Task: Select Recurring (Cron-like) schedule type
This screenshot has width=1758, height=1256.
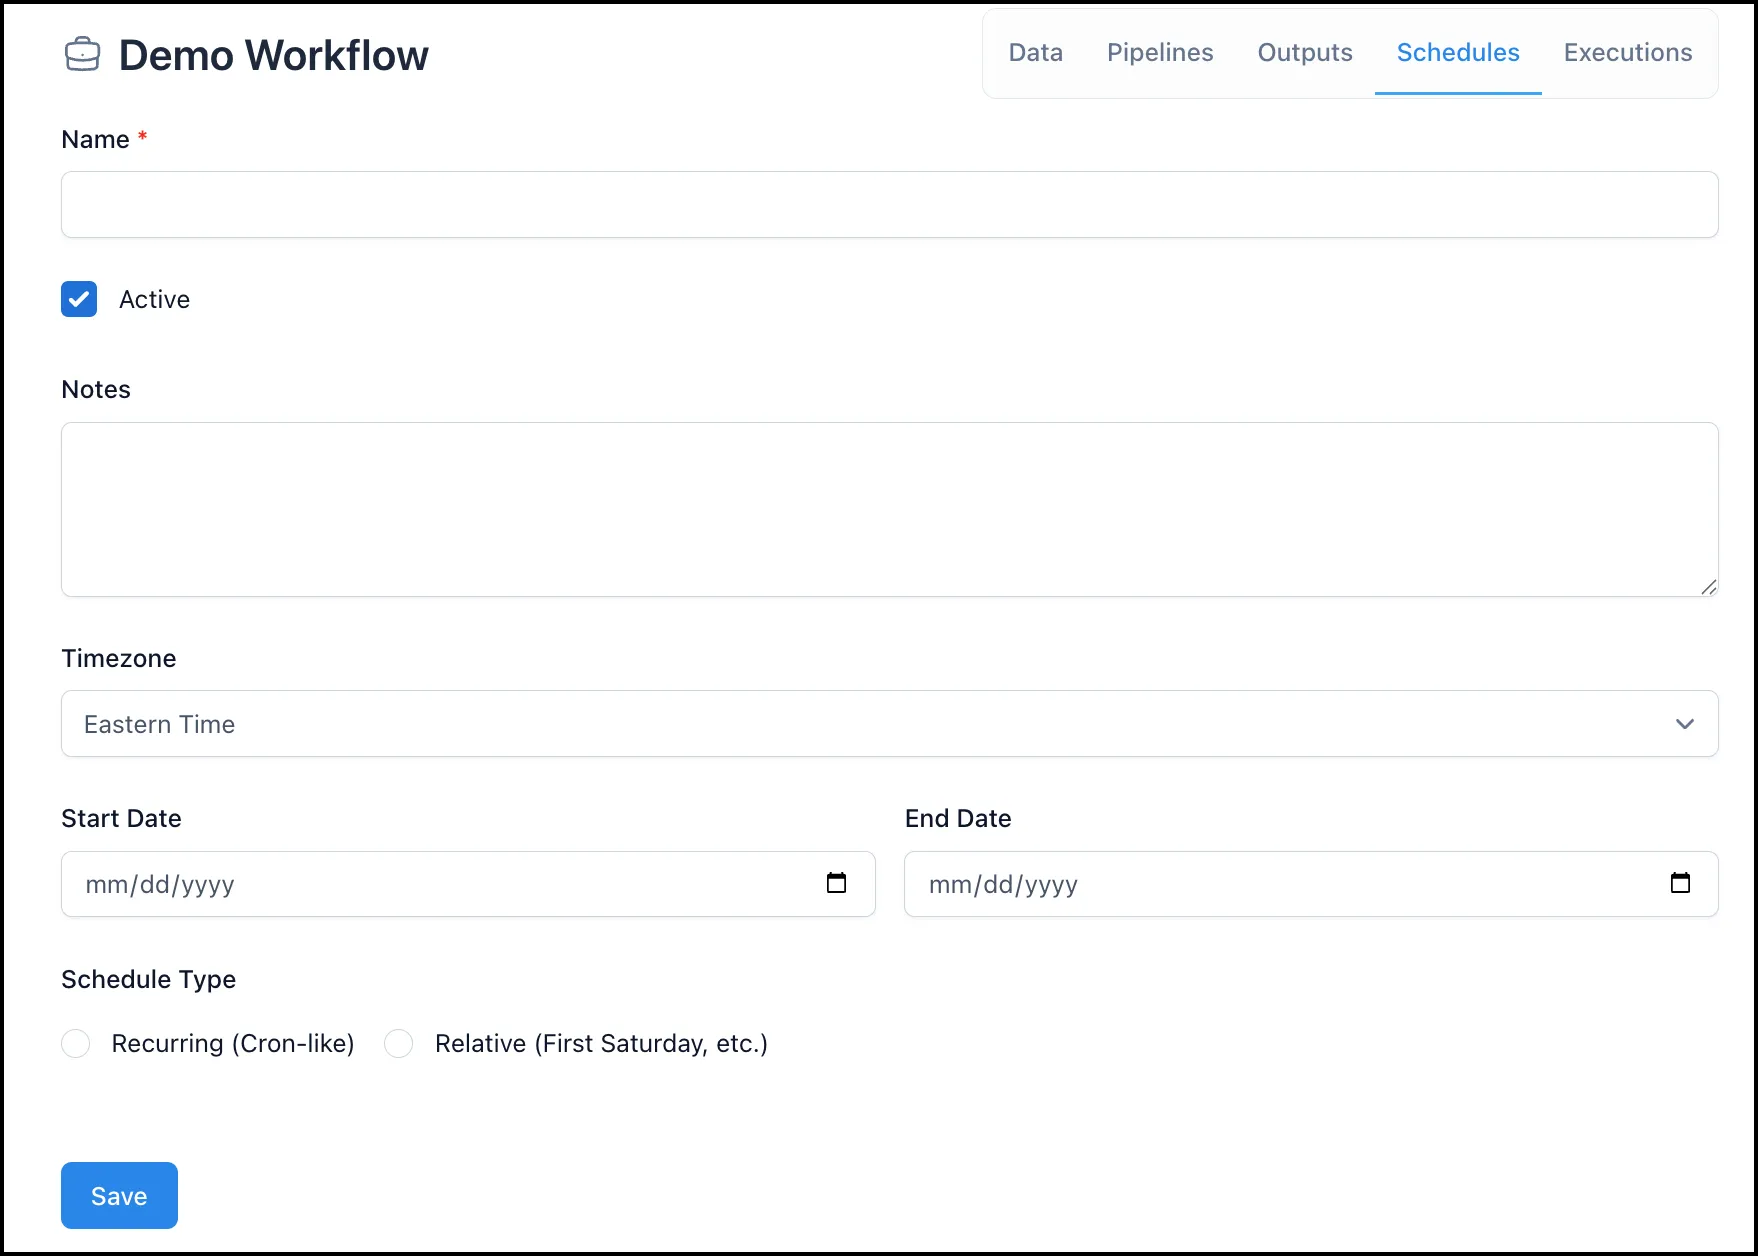Action: click(x=76, y=1043)
